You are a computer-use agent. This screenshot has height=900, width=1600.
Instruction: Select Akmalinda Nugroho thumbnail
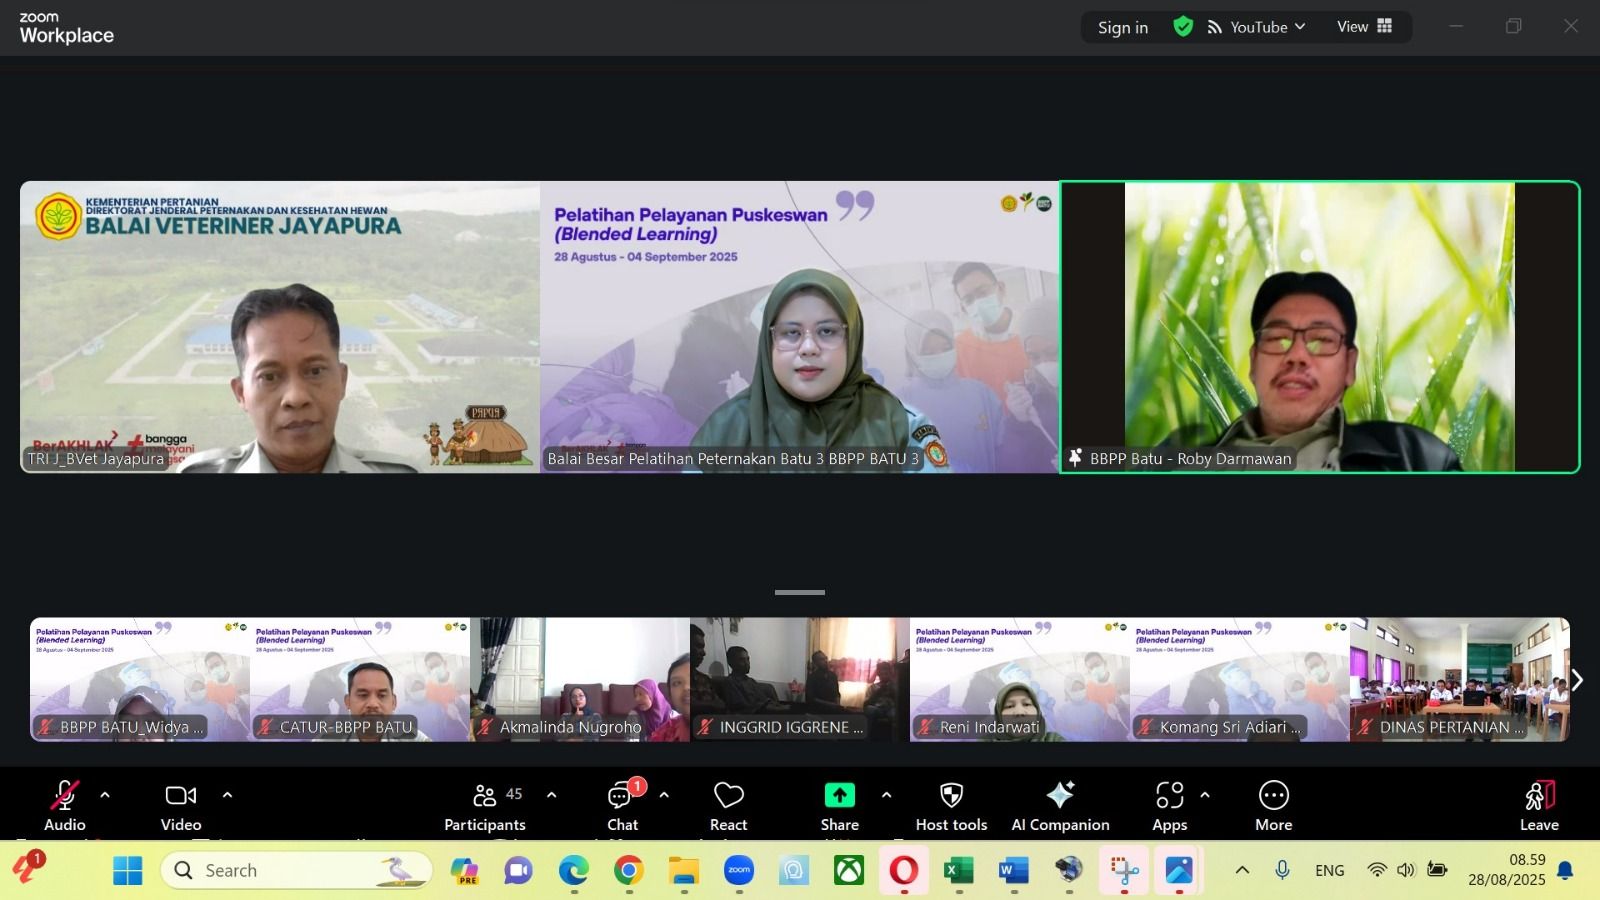tap(580, 679)
